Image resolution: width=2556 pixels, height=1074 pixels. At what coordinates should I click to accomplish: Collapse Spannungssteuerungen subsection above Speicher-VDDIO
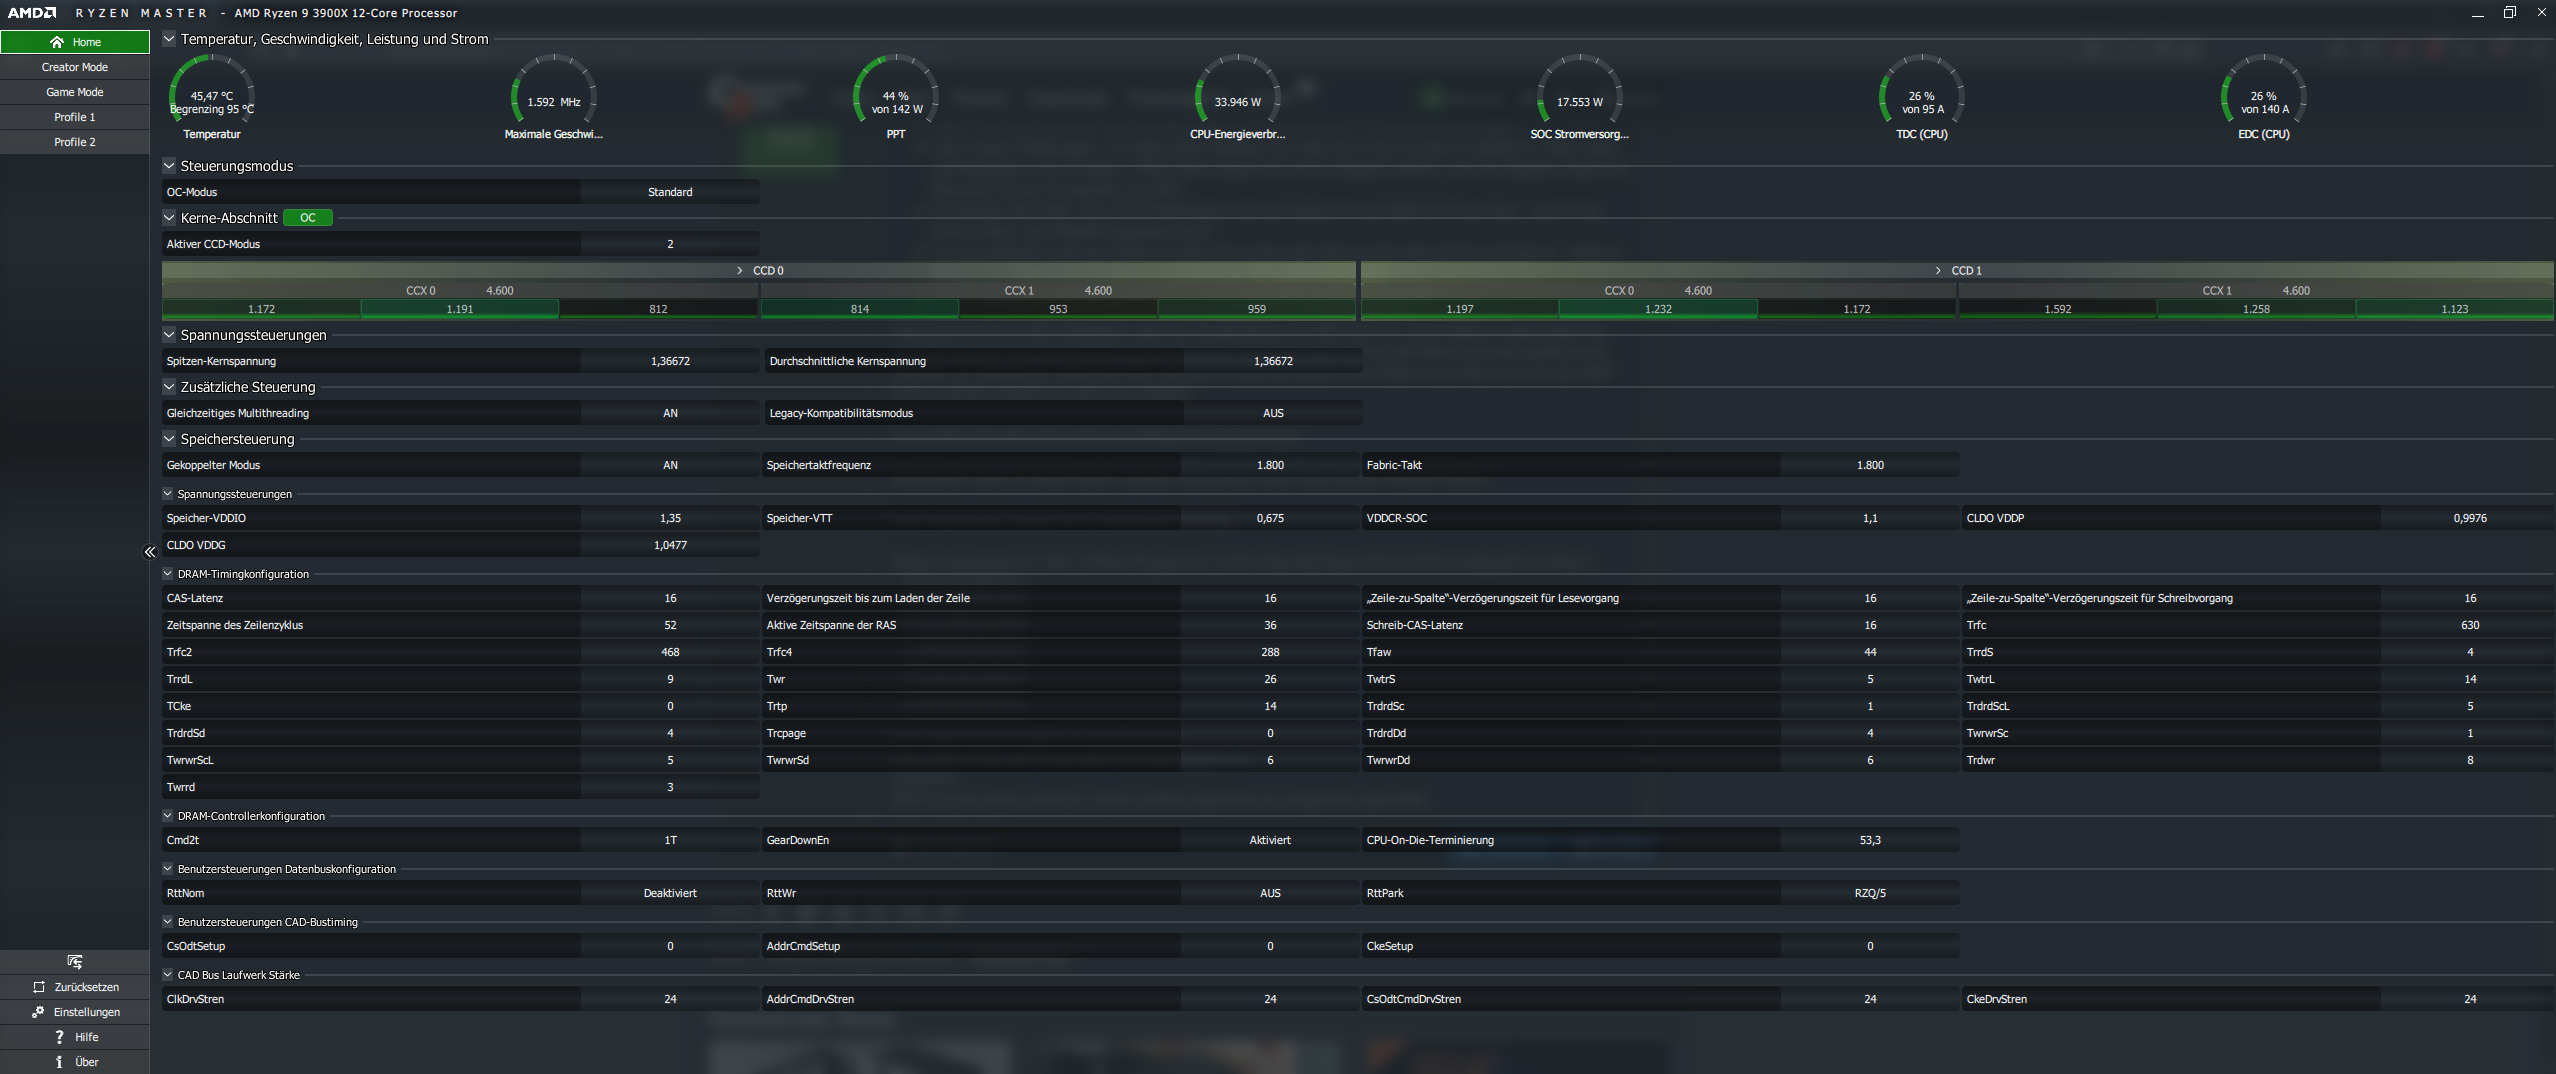168,494
